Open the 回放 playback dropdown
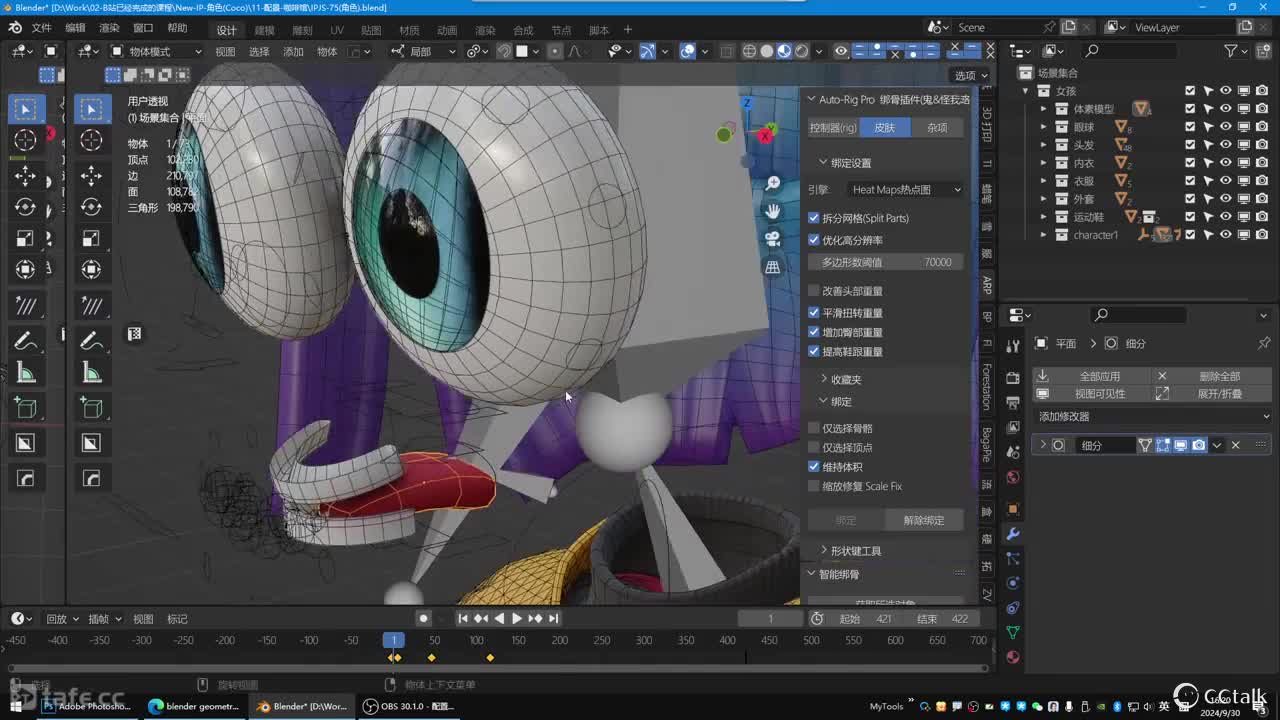Image resolution: width=1280 pixels, height=720 pixels. (62, 619)
